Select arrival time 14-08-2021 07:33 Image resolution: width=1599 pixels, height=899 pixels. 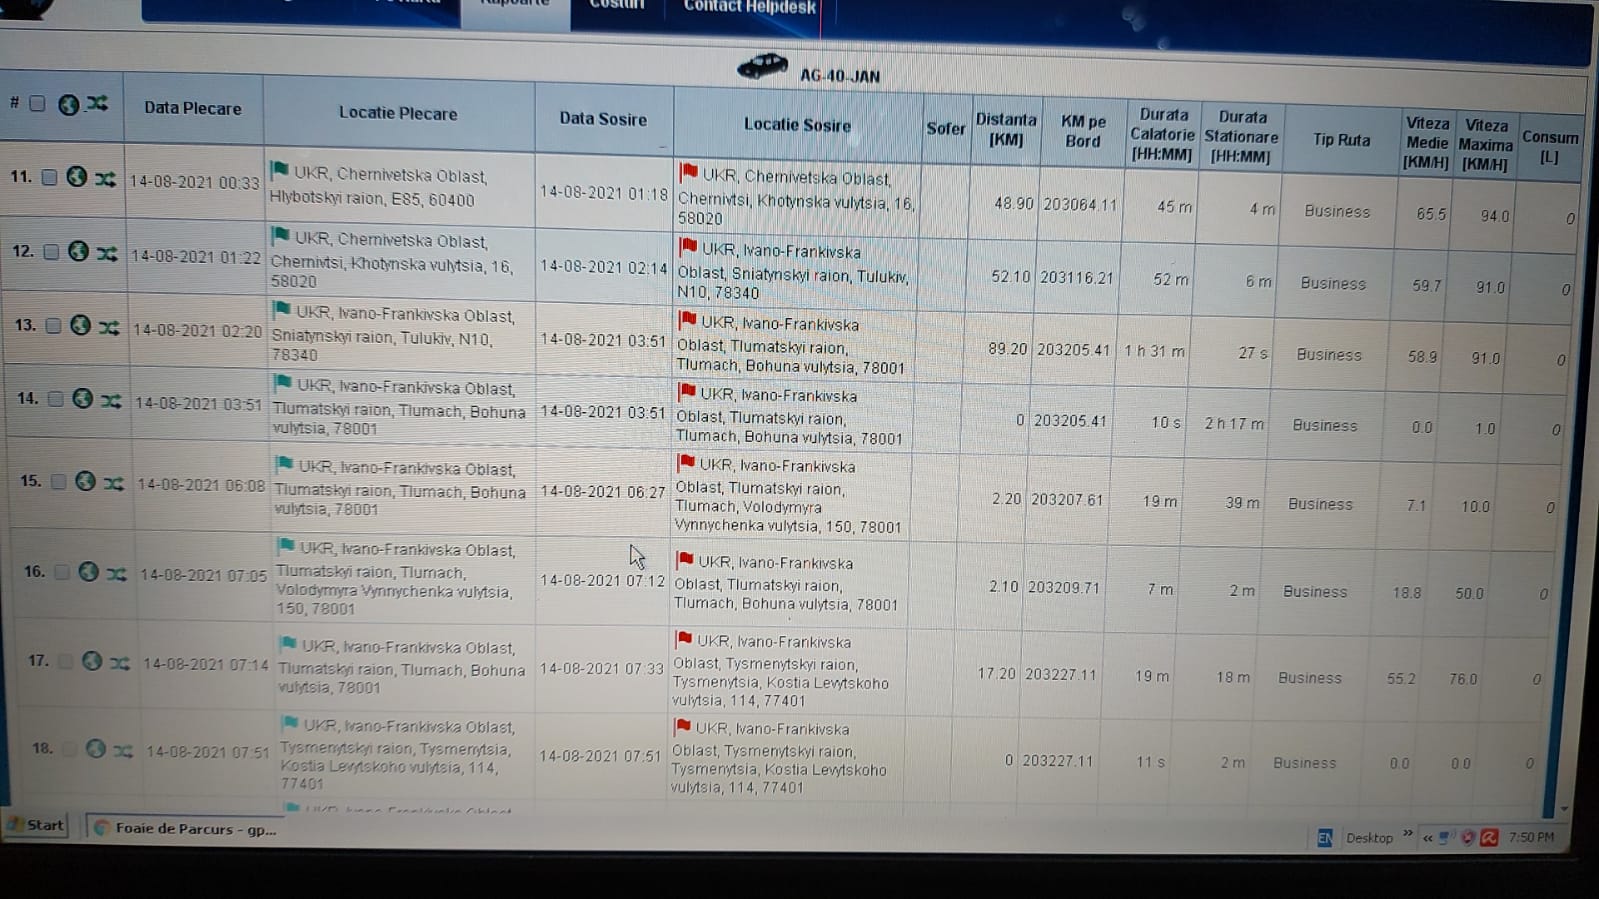(x=601, y=669)
